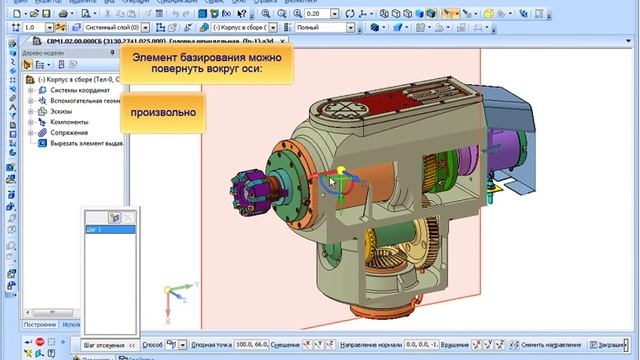Select Шаг 1 in the step list
Viewport: 640px width, 360px height.
pyautogui.click(x=110, y=229)
